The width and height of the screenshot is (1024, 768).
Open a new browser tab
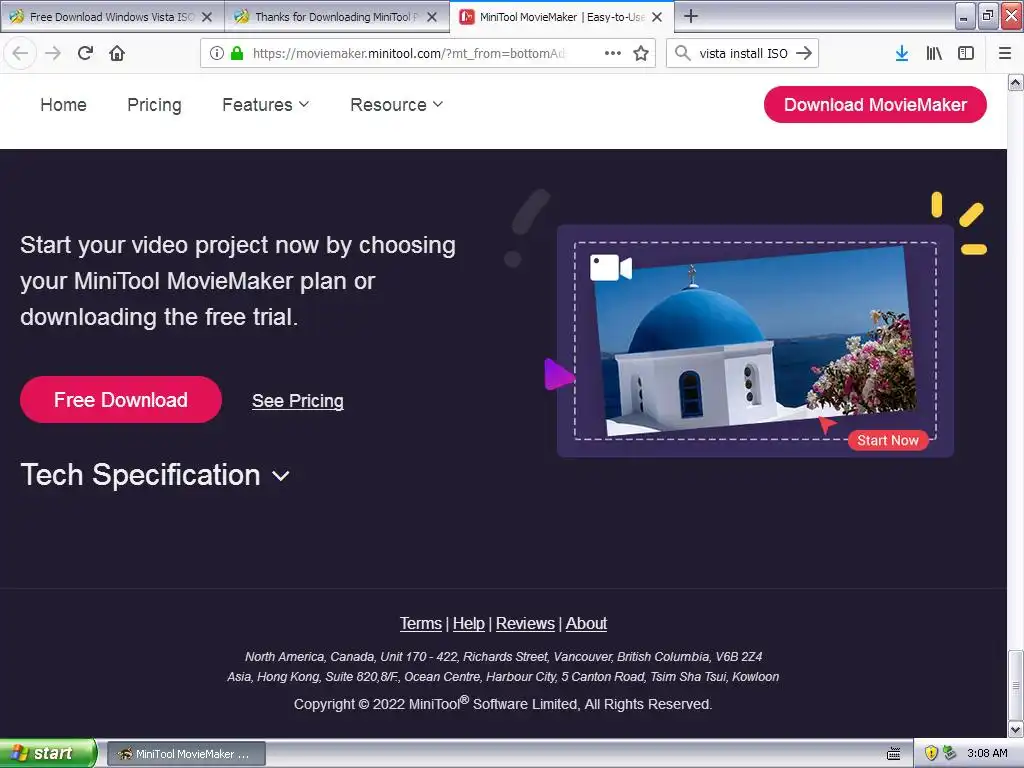[x=691, y=16]
